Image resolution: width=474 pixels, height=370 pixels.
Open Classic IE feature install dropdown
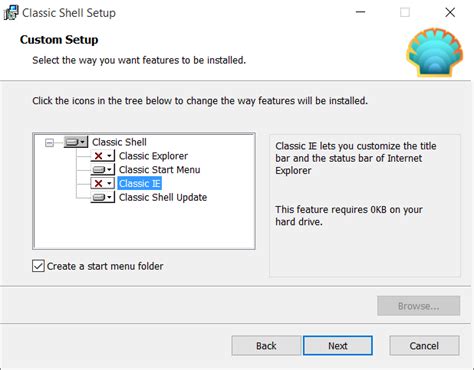[x=103, y=183]
